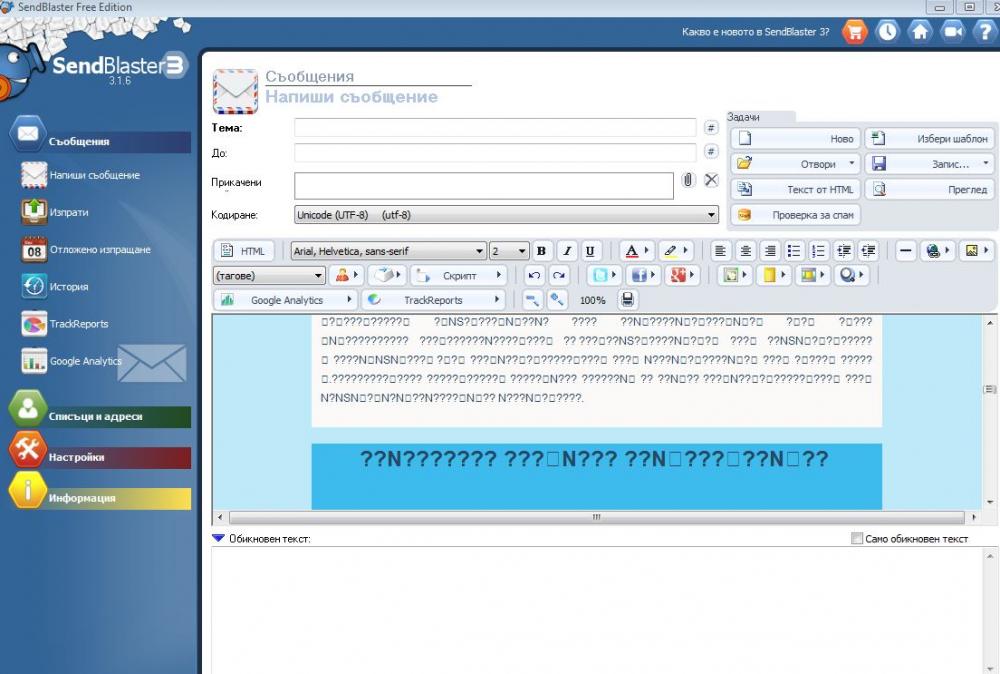Click the Преглед preview button

click(x=930, y=189)
